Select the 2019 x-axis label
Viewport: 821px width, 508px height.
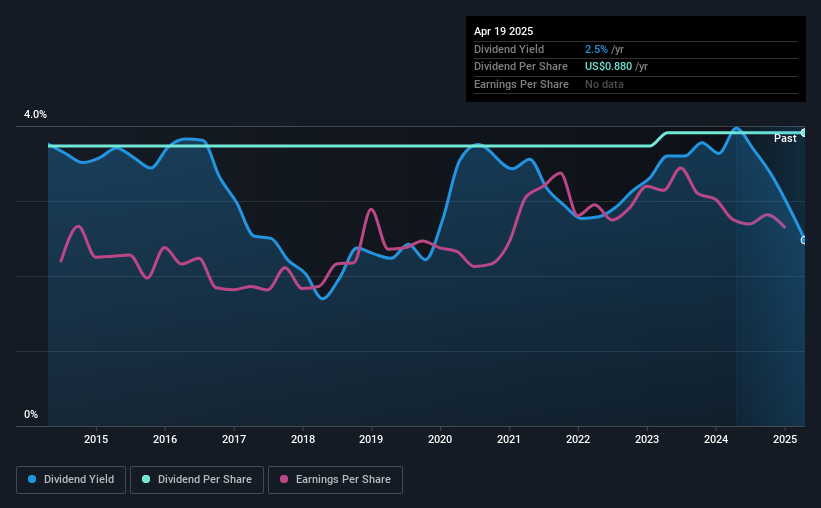[371, 439]
